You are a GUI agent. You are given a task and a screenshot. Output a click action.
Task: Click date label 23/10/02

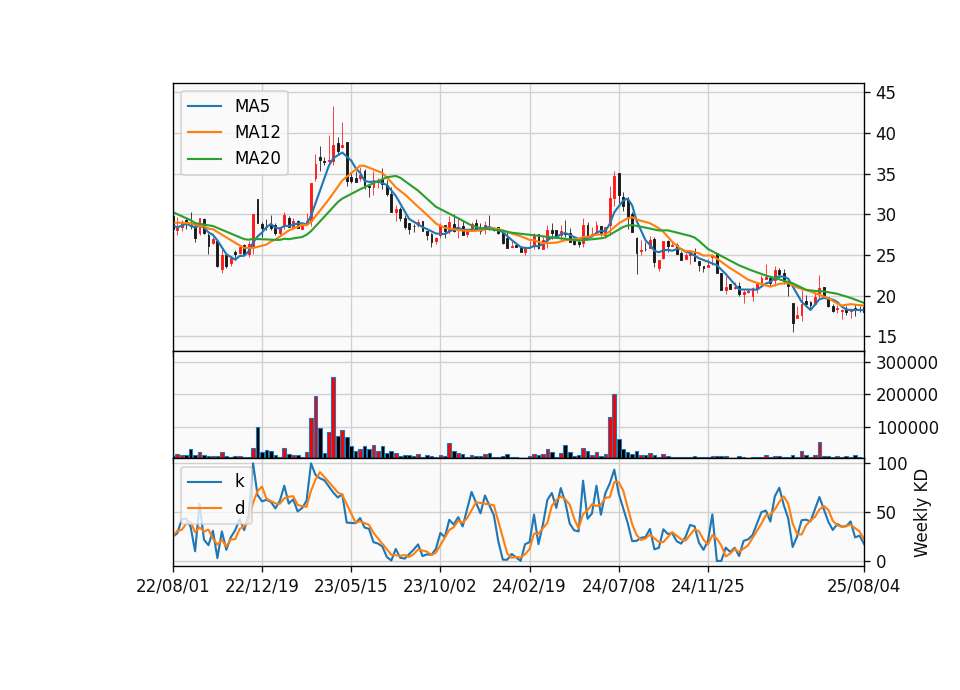click(x=440, y=586)
